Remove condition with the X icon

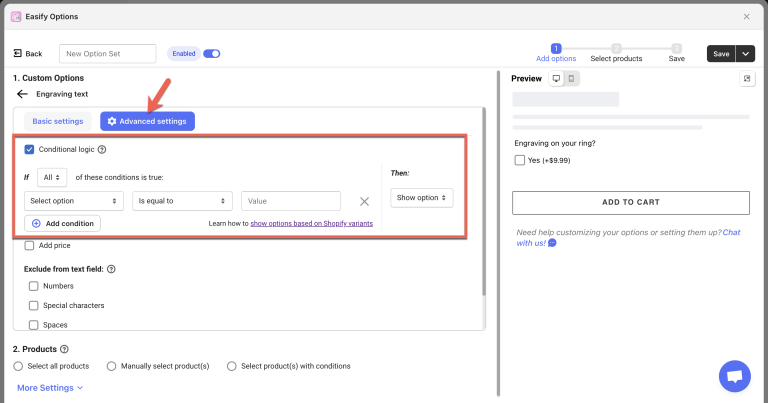365,201
